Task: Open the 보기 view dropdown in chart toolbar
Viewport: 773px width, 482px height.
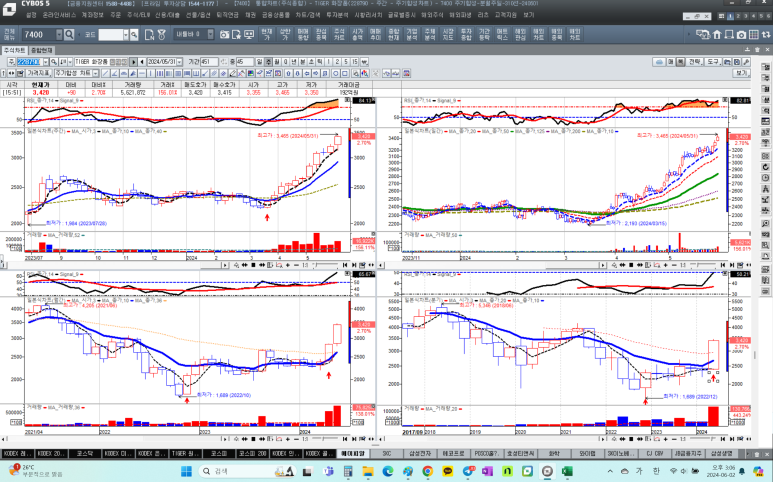Action: (x=741, y=73)
